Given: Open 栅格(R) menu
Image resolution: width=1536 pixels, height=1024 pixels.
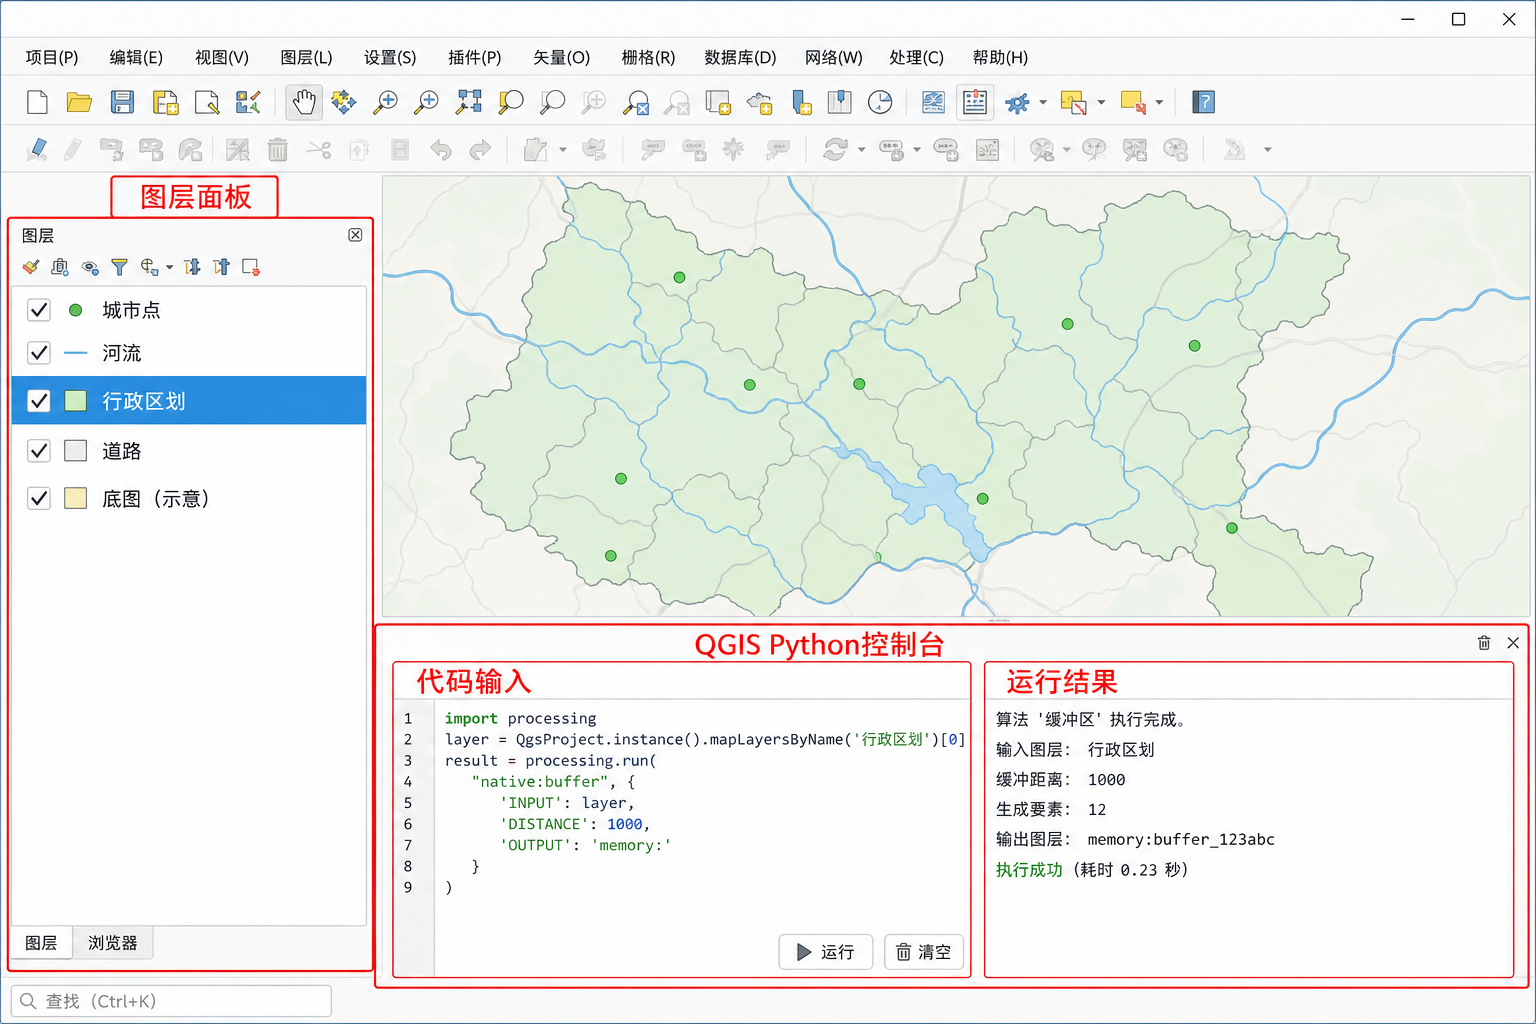Looking at the screenshot, I should pos(648,57).
